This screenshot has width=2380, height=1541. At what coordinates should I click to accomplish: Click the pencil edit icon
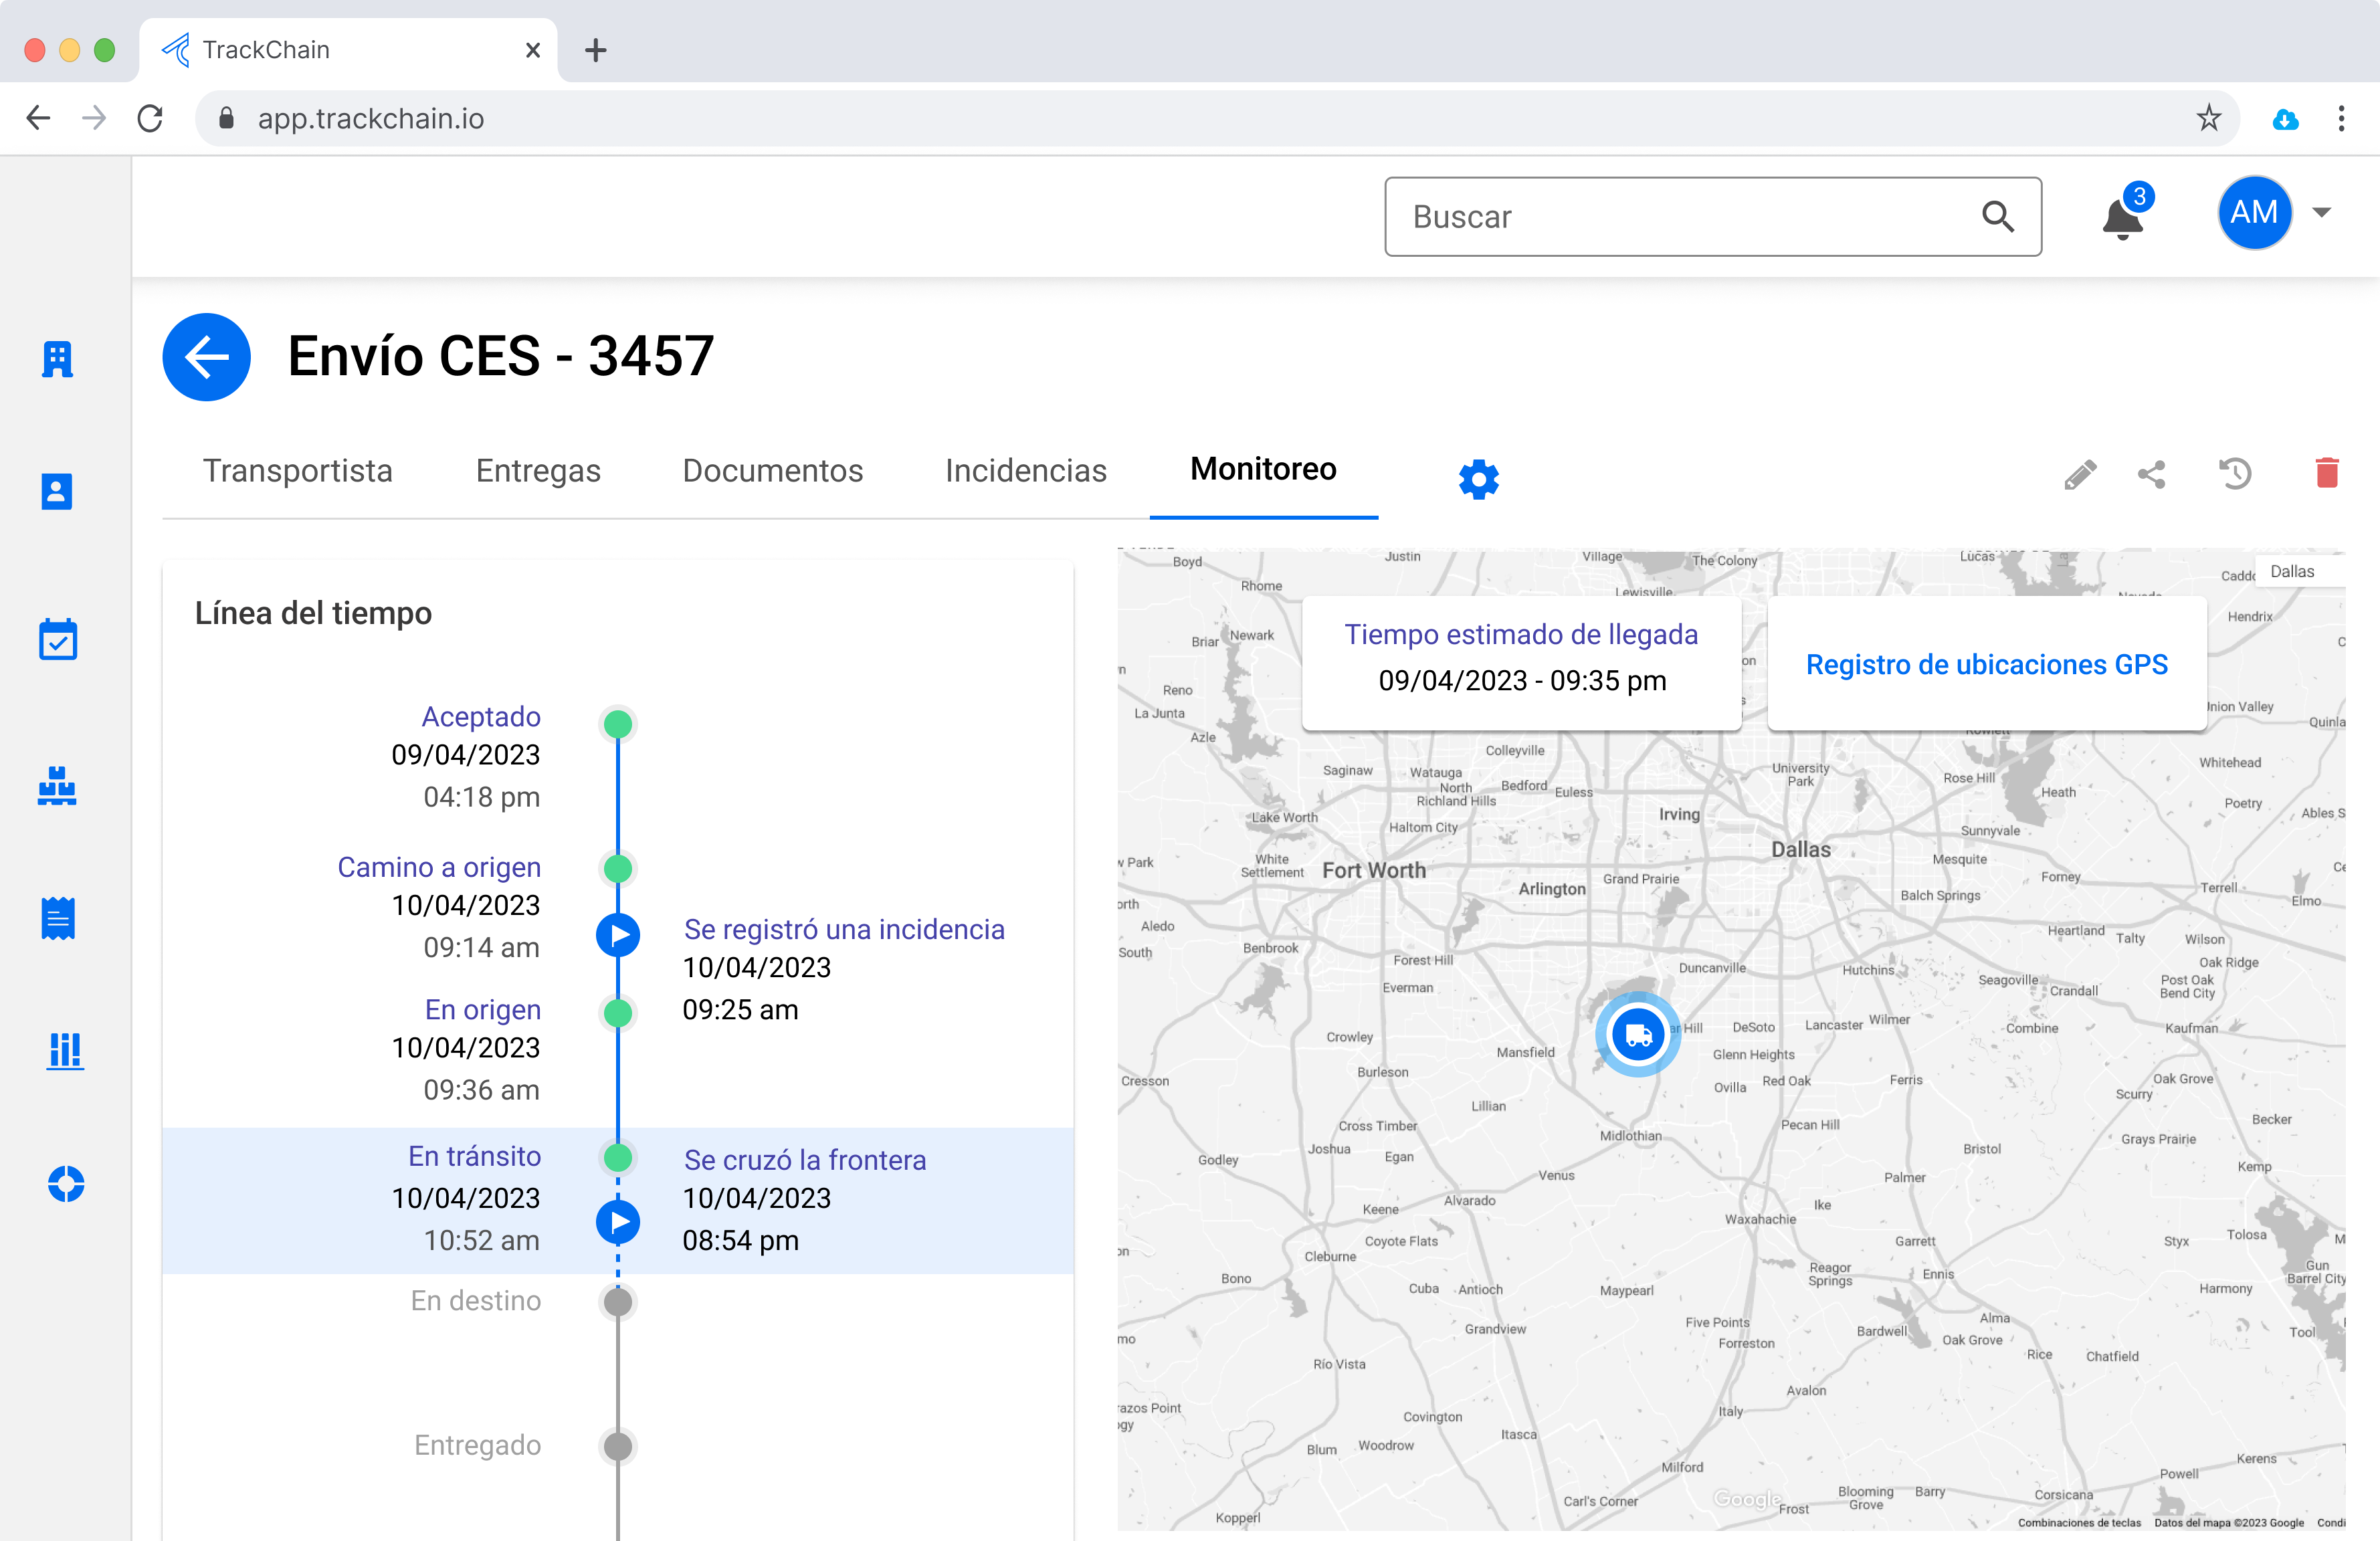[x=2080, y=474]
